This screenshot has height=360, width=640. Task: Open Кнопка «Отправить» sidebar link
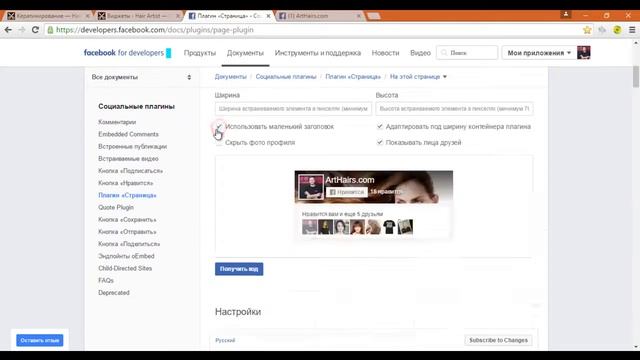click(x=127, y=232)
